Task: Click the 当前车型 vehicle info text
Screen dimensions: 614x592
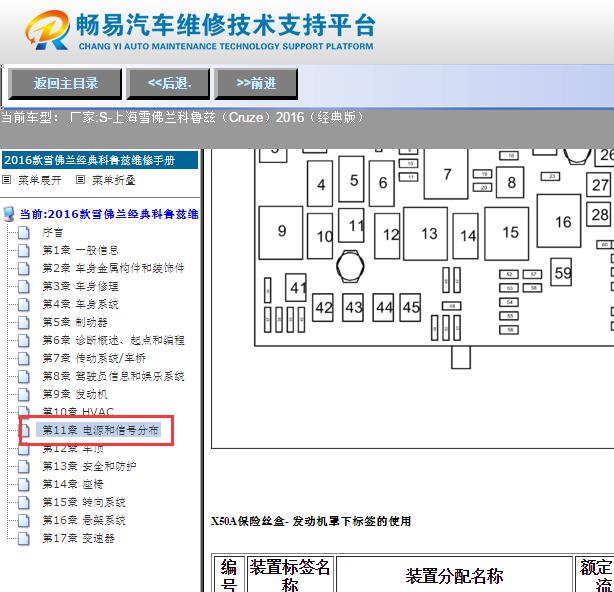Action: pyautogui.click(x=182, y=117)
